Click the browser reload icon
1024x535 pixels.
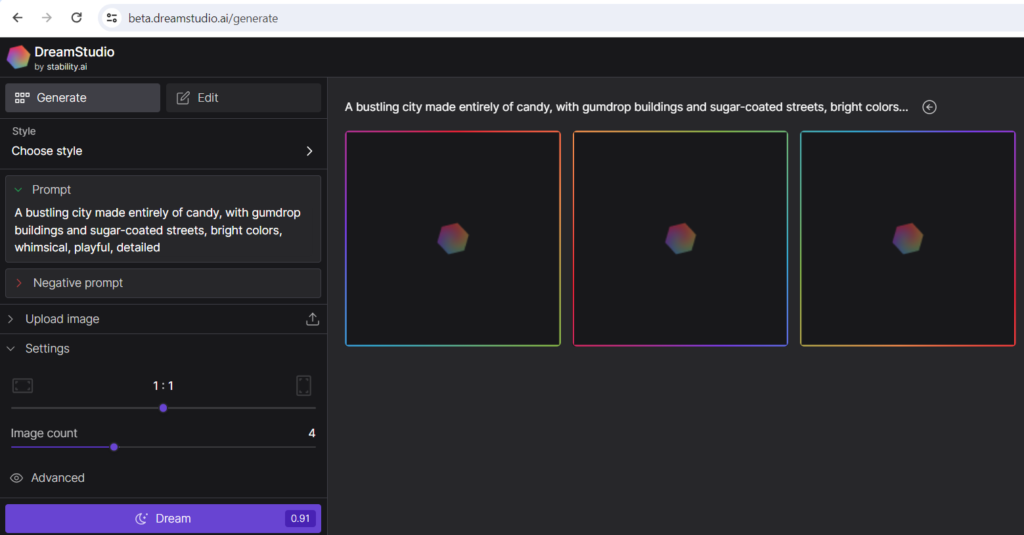pos(76,18)
